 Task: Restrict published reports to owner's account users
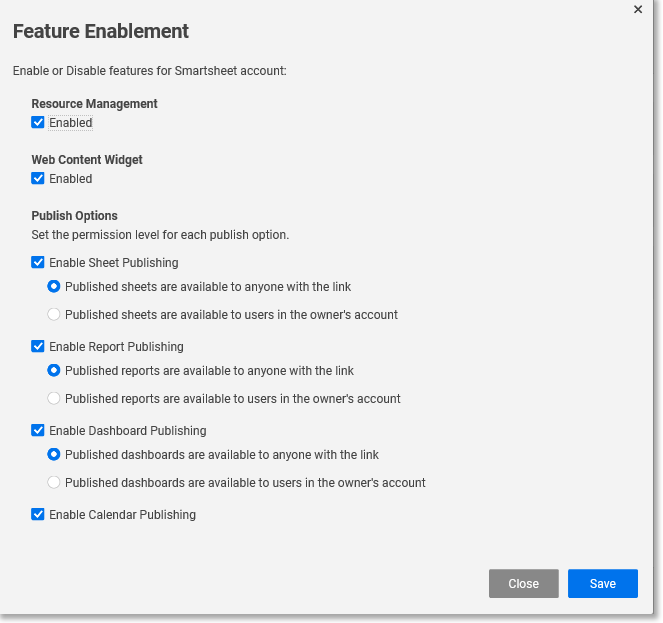click(55, 399)
